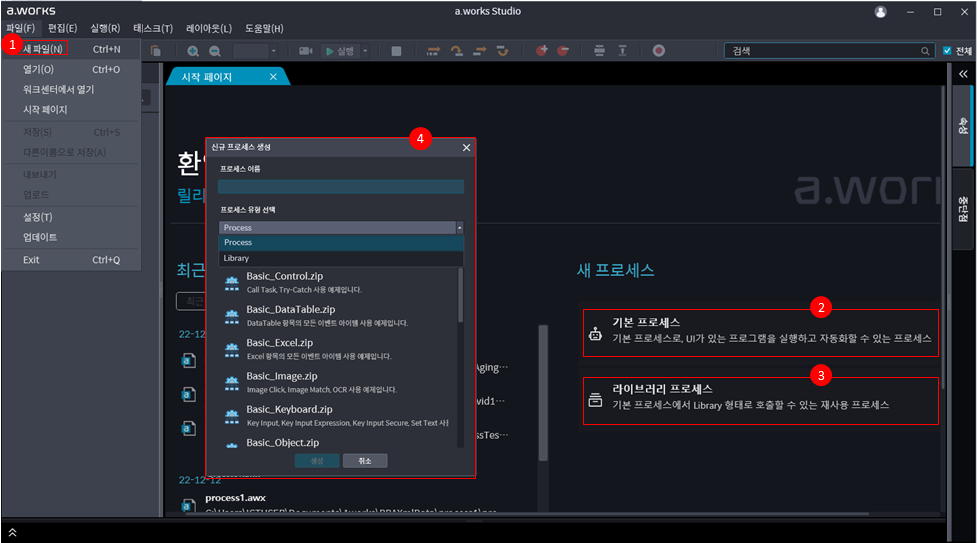The width and height of the screenshot is (977, 543).
Task: Click the round record toolbar icon
Action: point(659,51)
